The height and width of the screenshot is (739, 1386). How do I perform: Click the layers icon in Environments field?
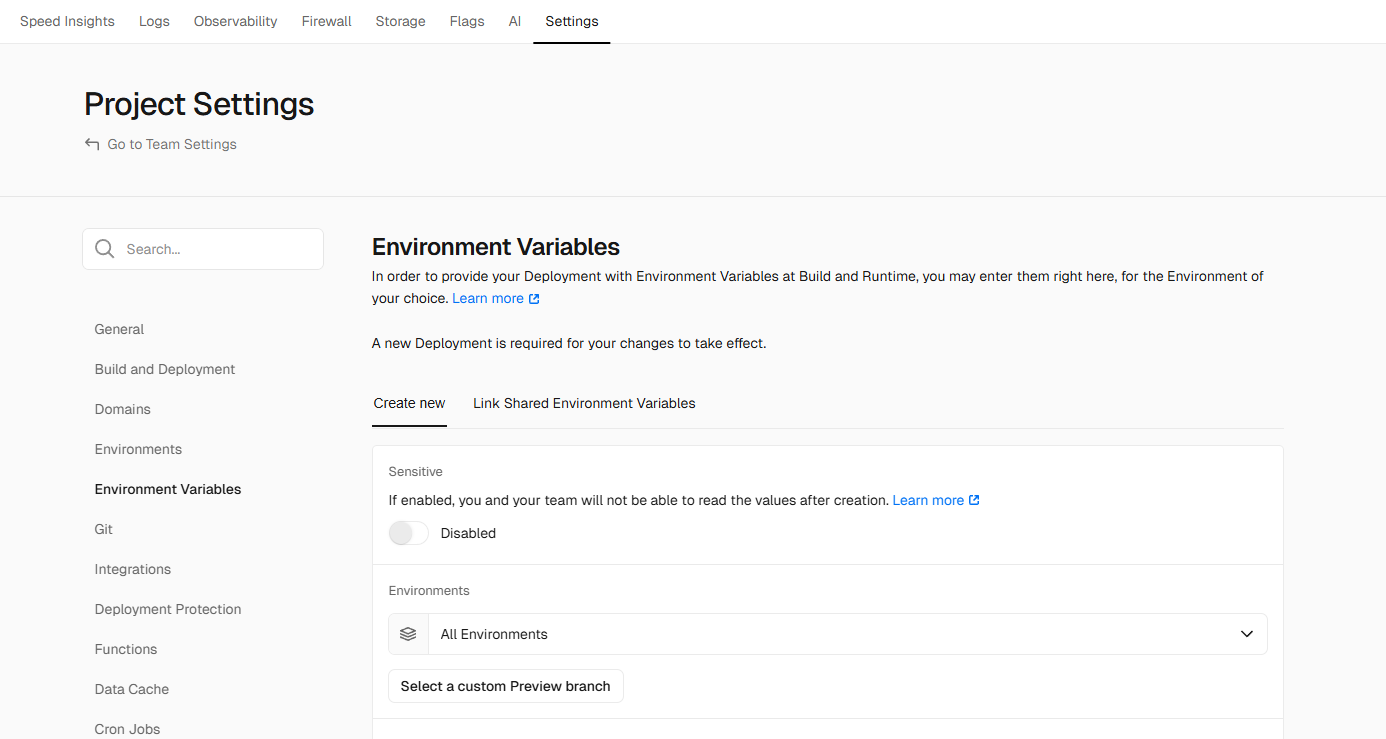(408, 634)
